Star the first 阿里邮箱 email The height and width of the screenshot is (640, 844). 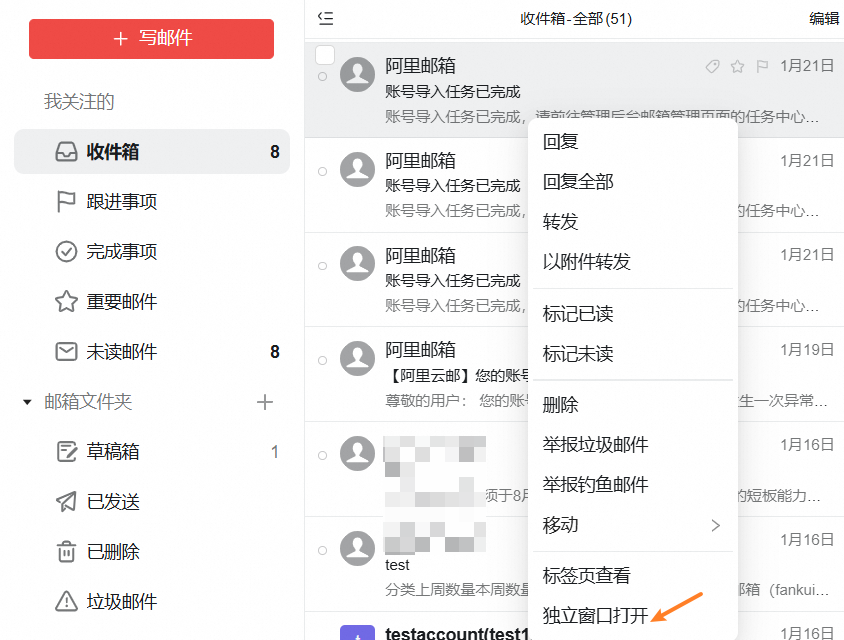pos(737,66)
